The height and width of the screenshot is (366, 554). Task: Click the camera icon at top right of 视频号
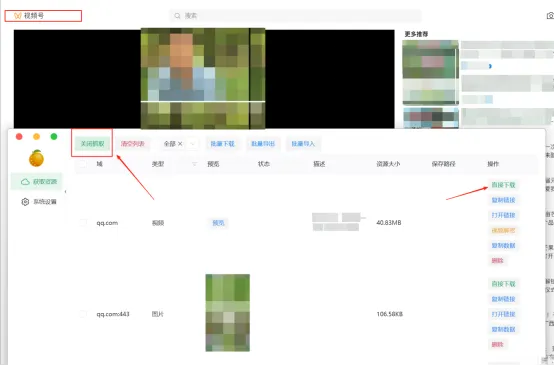550,16
